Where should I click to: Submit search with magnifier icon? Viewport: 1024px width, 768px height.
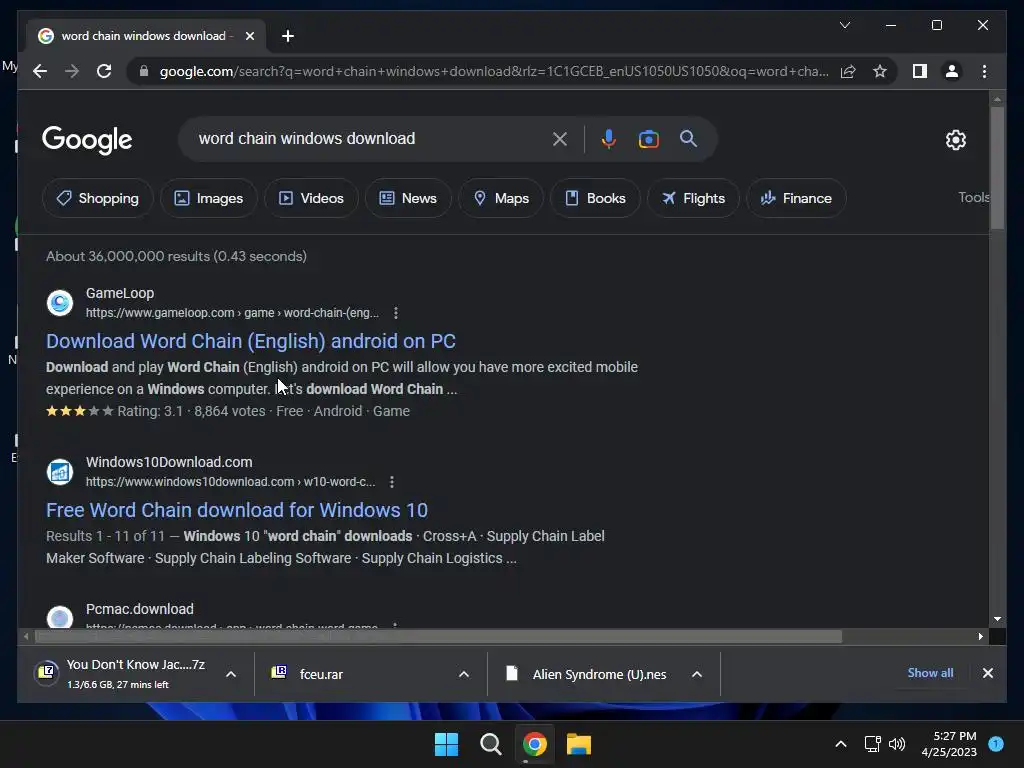[688, 138]
